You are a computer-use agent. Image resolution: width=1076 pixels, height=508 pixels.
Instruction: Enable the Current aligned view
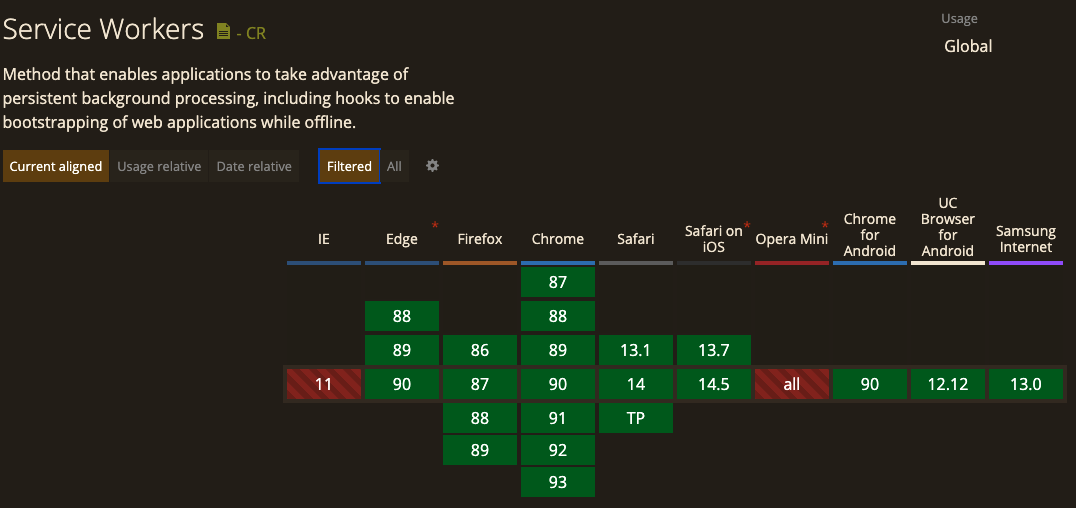[56, 167]
